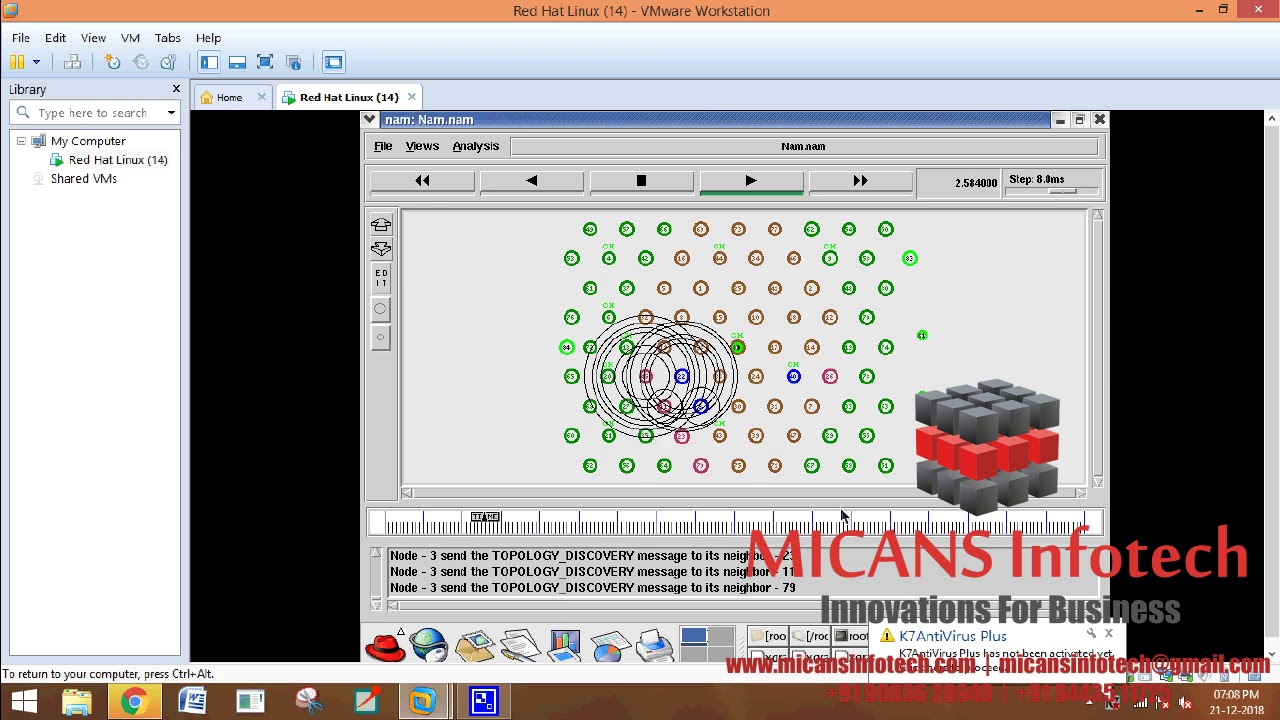Viewport: 1280px width, 720px height.
Task: Open the power options dropdown arrow
Action: [36, 62]
